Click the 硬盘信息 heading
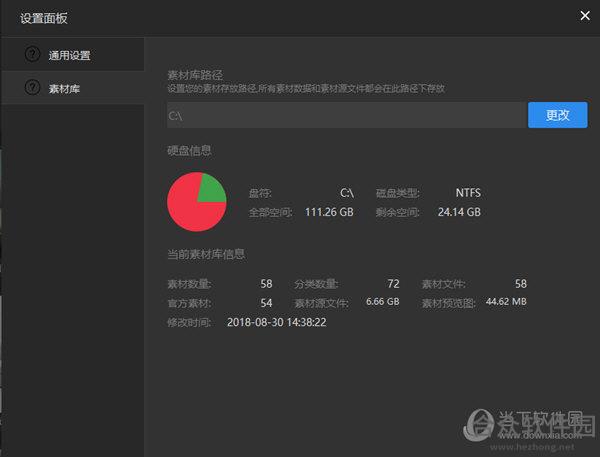 189,150
